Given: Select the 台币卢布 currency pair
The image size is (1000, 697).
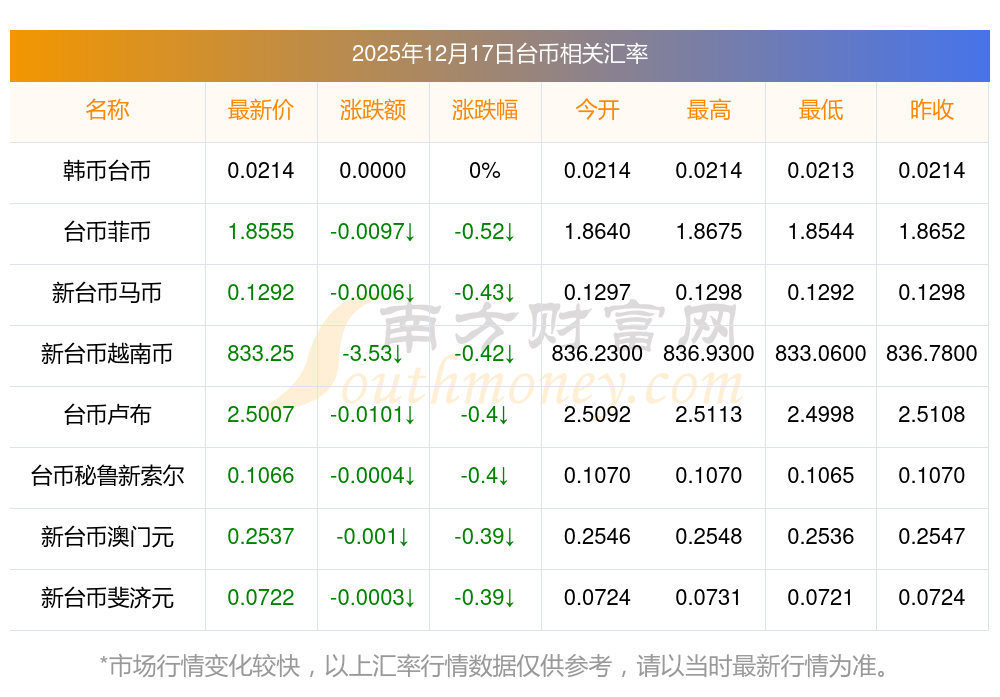Looking at the screenshot, I should (107, 415).
